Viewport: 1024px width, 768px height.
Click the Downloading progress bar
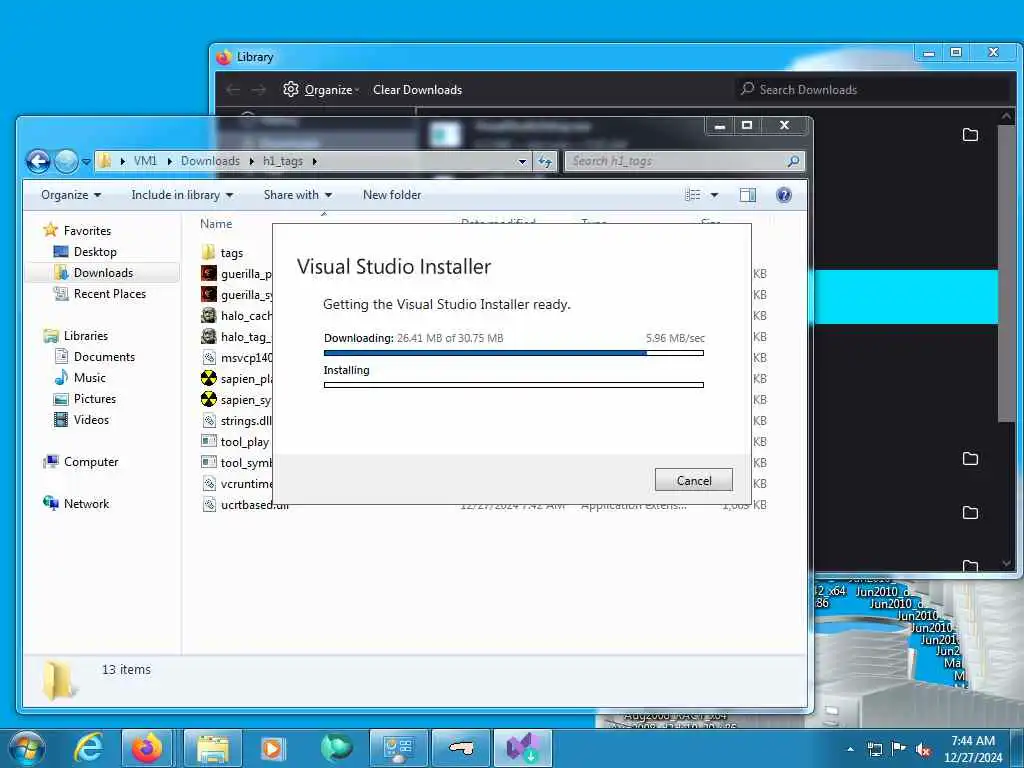pos(513,353)
